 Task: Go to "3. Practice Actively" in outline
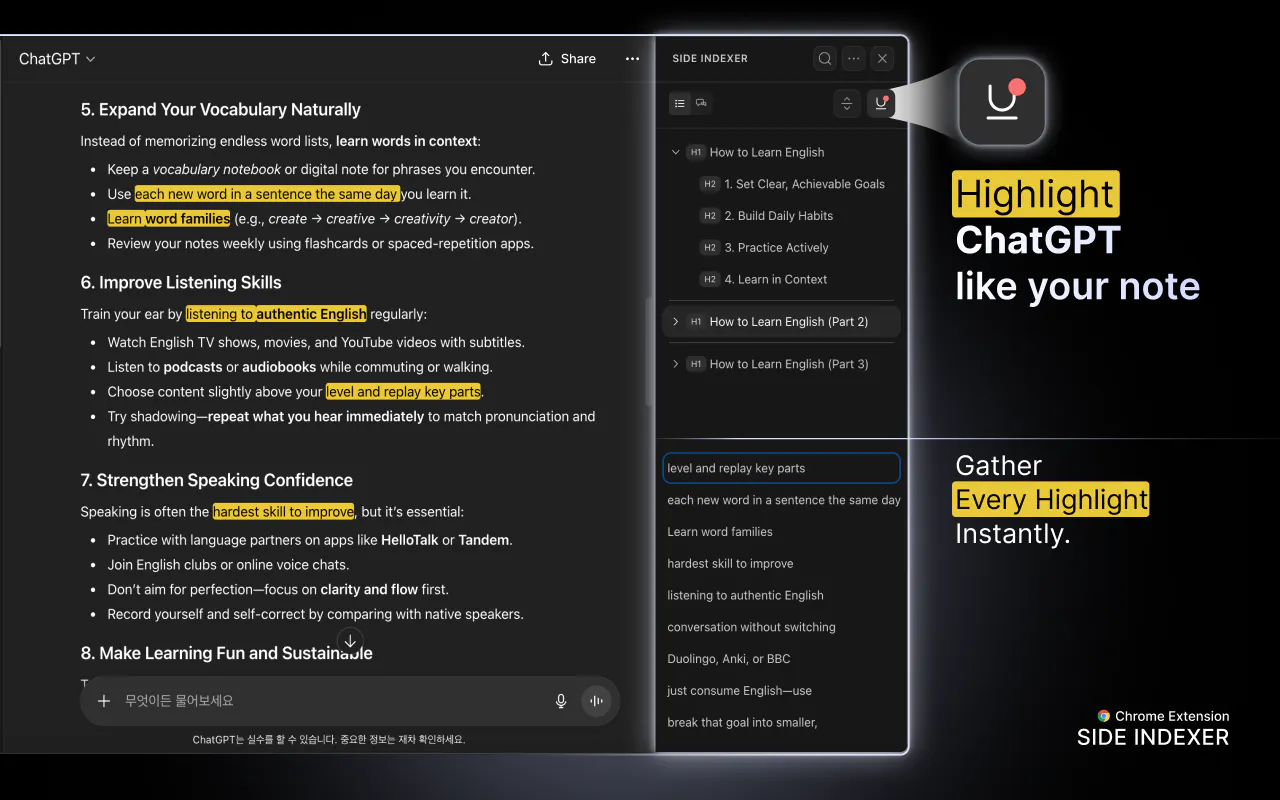776,248
